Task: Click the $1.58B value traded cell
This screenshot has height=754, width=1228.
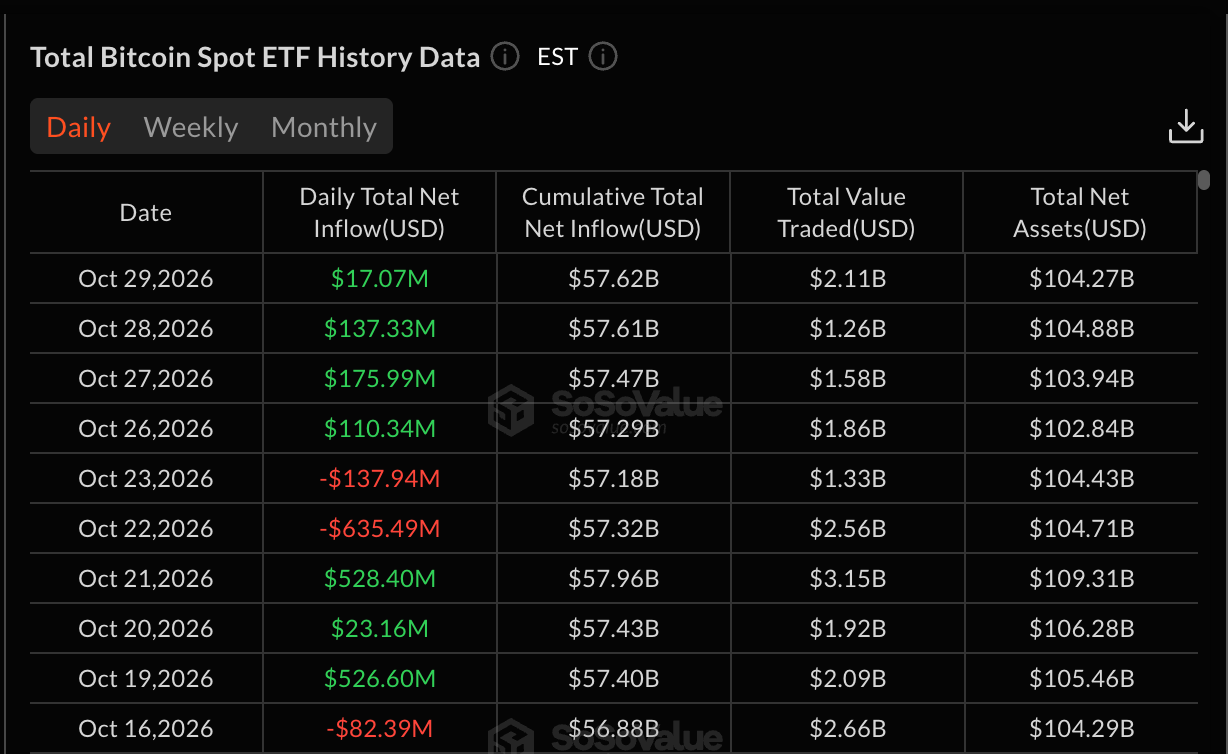Action: pos(848,378)
